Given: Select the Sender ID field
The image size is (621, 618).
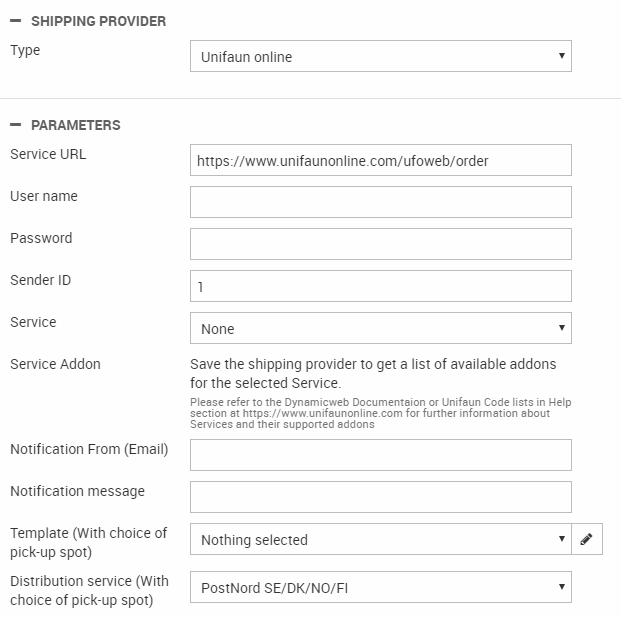Looking at the screenshot, I should coord(380,287).
